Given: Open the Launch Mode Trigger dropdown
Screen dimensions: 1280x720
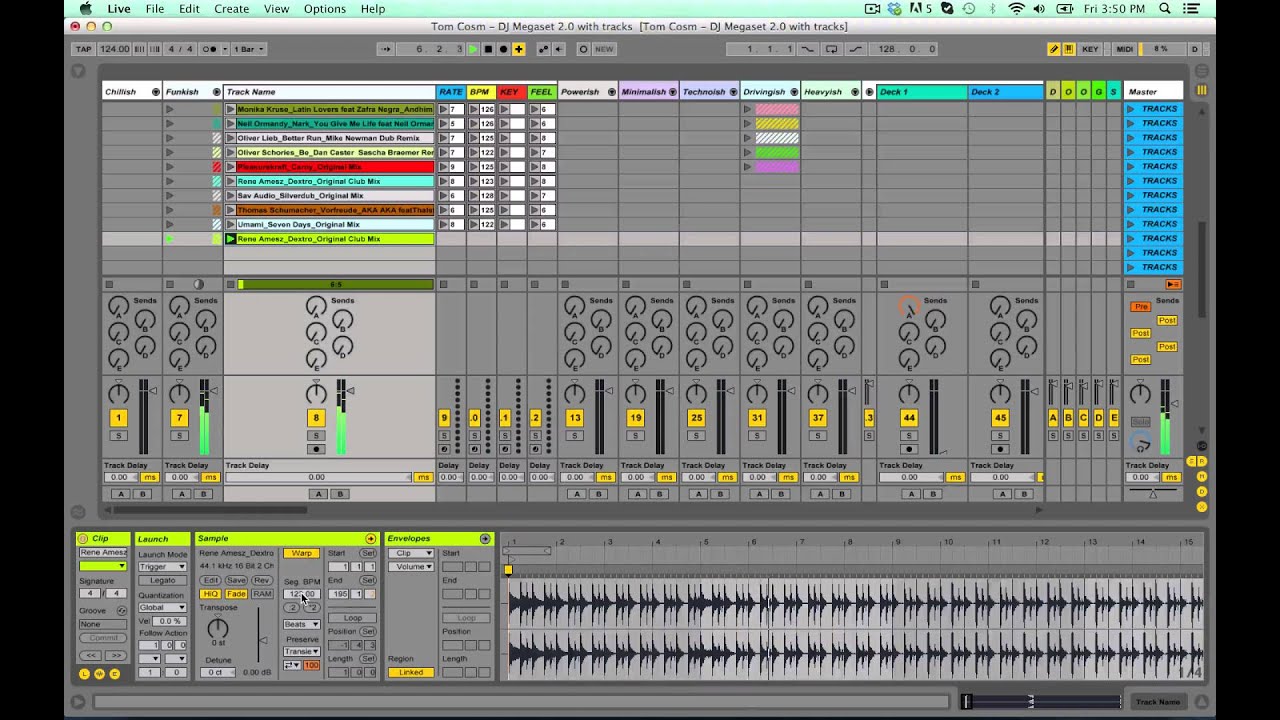Looking at the screenshot, I should pos(162,567).
